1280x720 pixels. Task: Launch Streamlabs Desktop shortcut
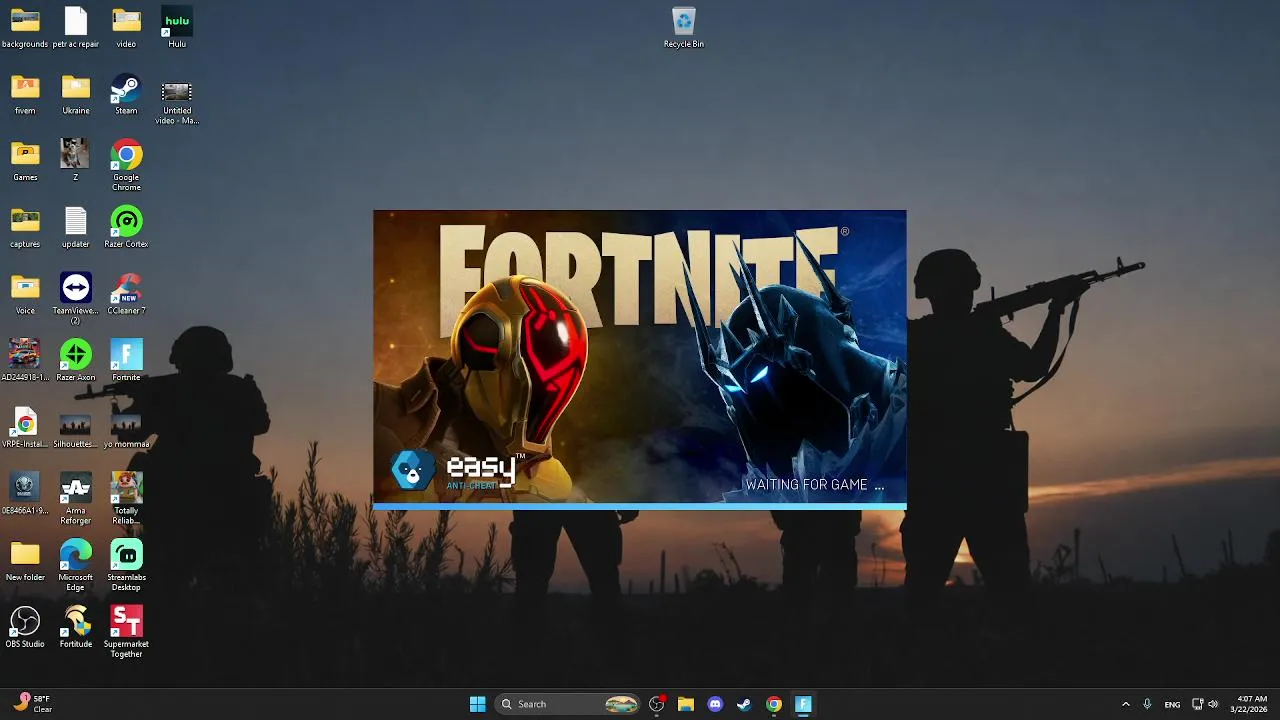click(126, 566)
